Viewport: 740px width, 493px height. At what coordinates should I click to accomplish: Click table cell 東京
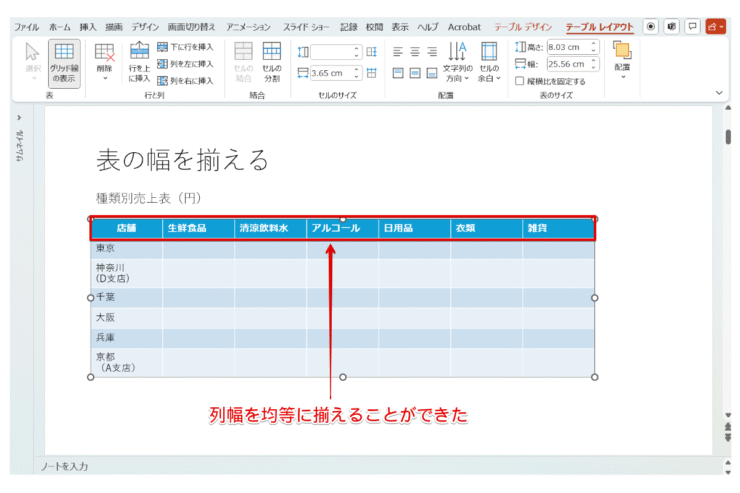pos(126,249)
